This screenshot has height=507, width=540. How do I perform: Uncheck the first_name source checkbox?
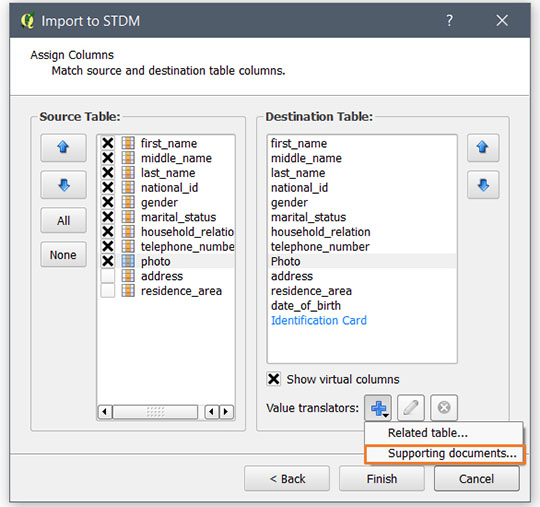click(108, 143)
